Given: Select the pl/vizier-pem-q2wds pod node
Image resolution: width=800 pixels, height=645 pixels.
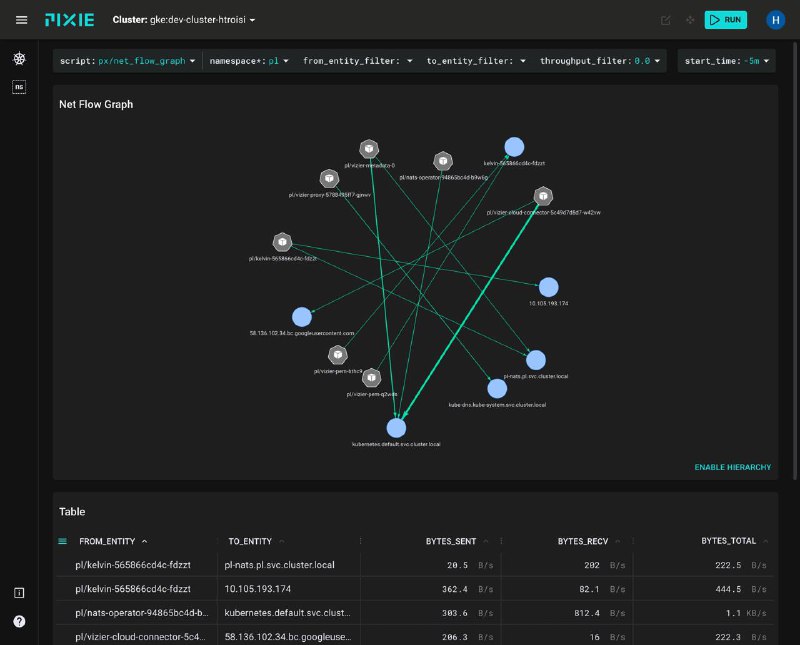Looking at the screenshot, I should [371, 378].
